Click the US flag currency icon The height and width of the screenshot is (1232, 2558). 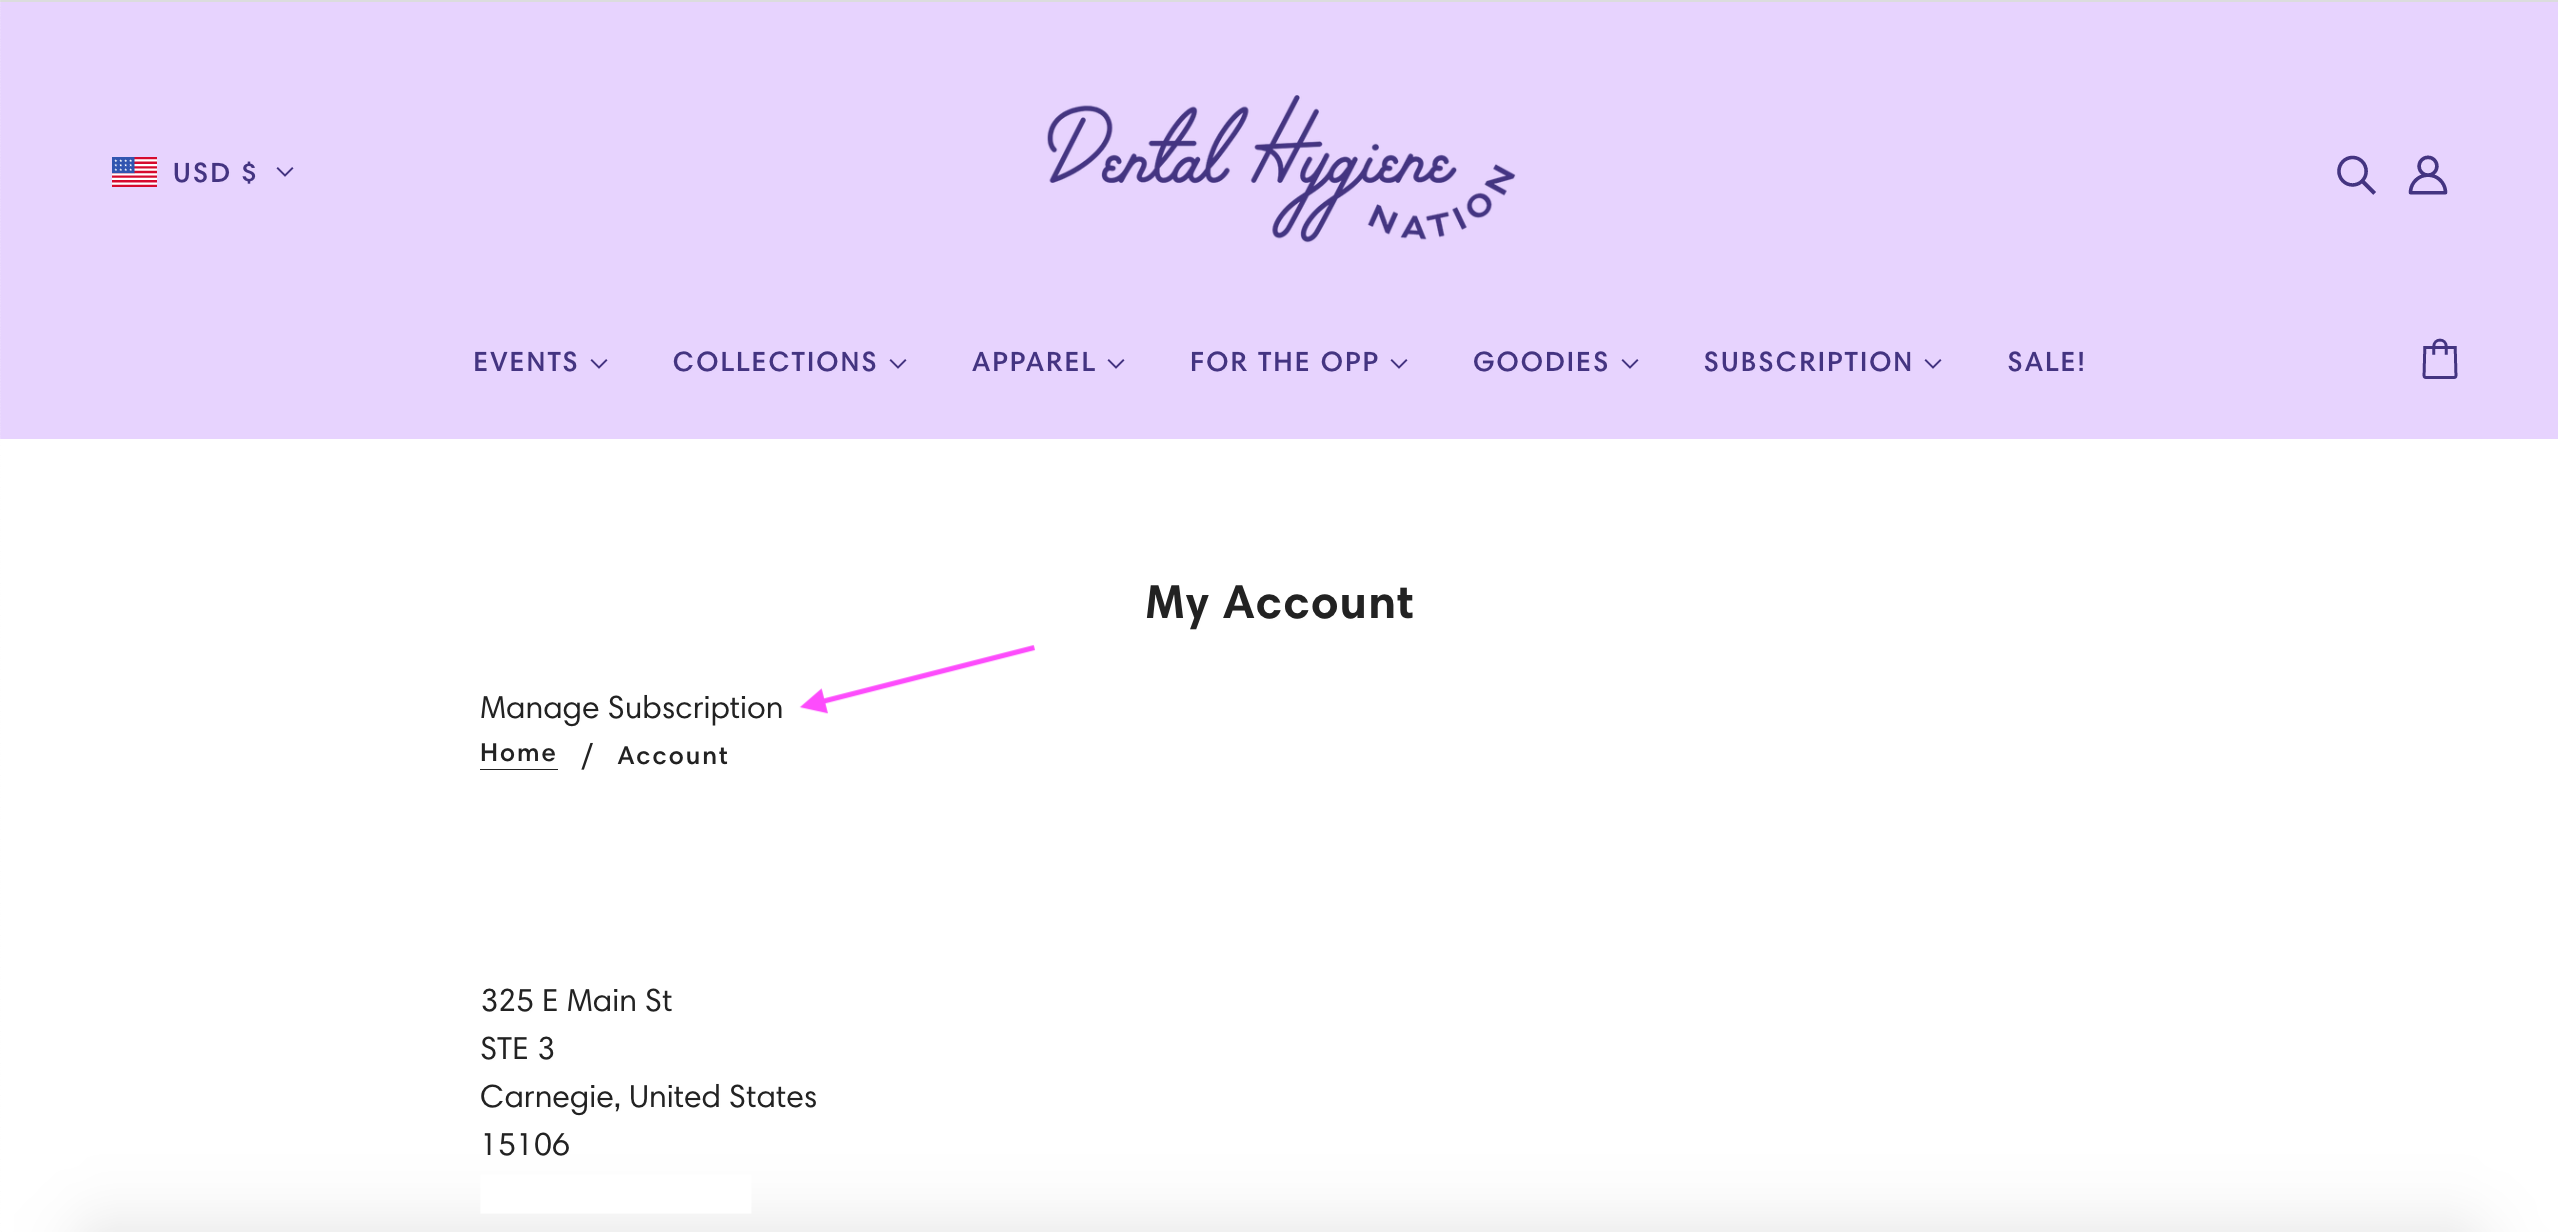coord(134,172)
